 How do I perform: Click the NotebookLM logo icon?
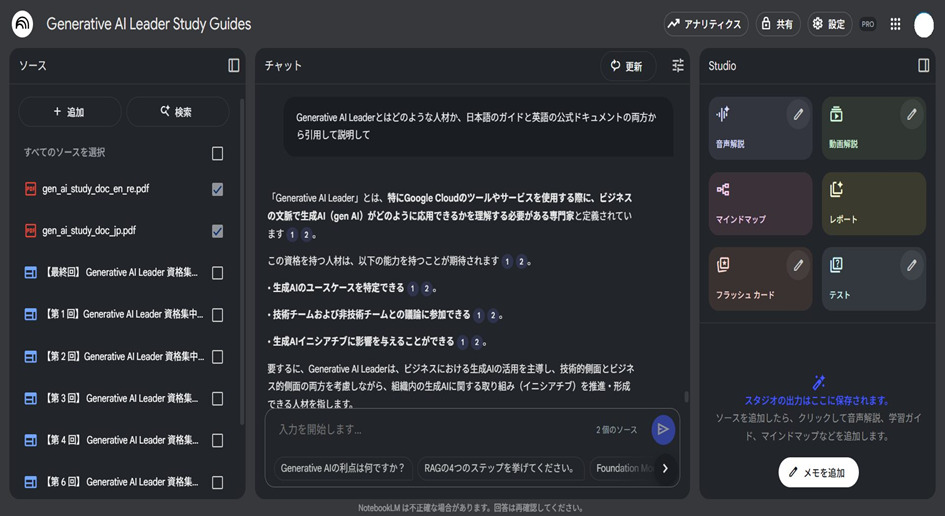click(22, 24)
